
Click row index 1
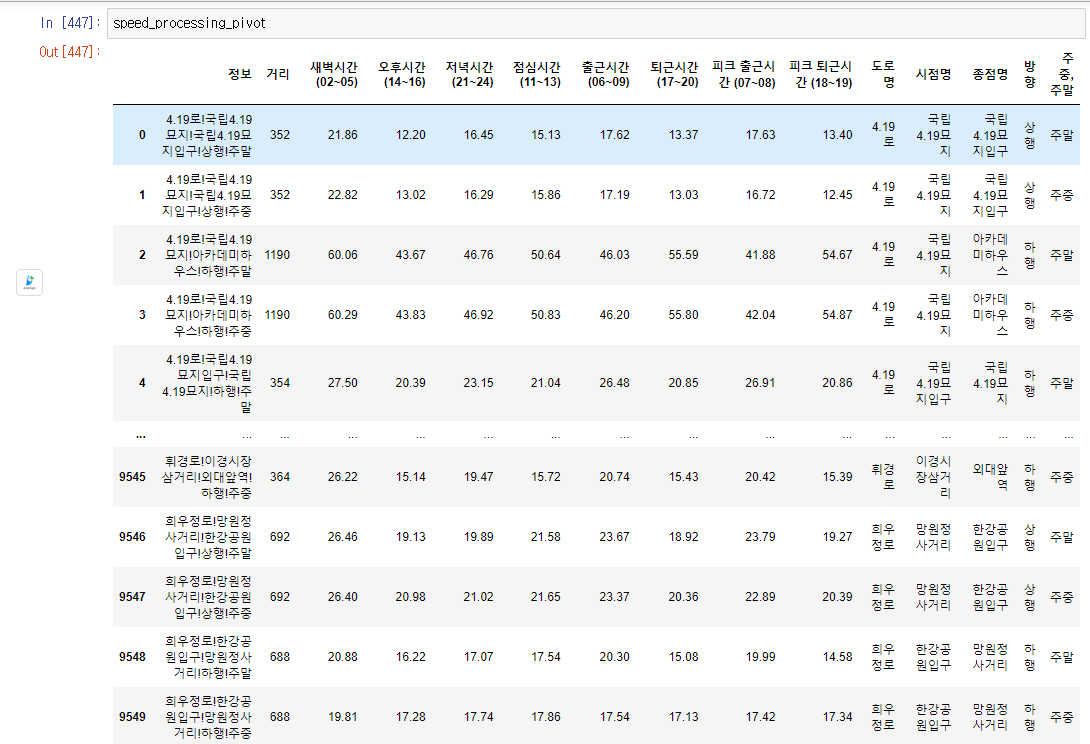143,195
